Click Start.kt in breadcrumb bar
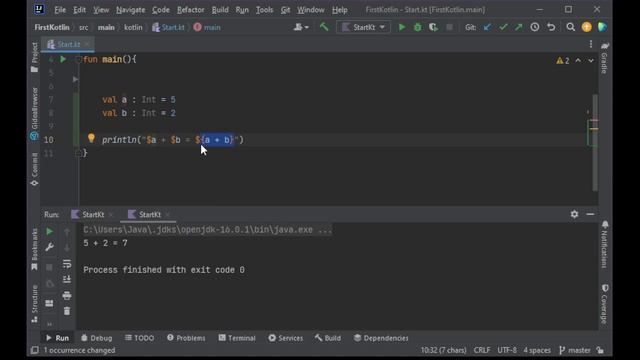 coord(169,27)
